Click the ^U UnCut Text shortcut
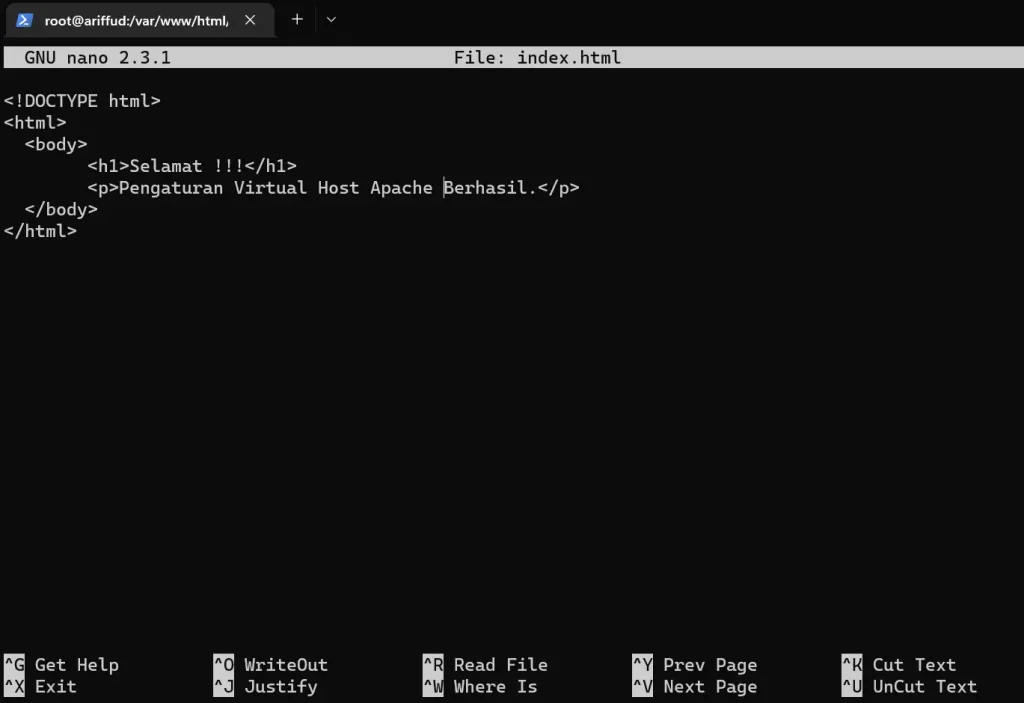The height and width of the screenshot is (703, 1024). coord(909,687)
